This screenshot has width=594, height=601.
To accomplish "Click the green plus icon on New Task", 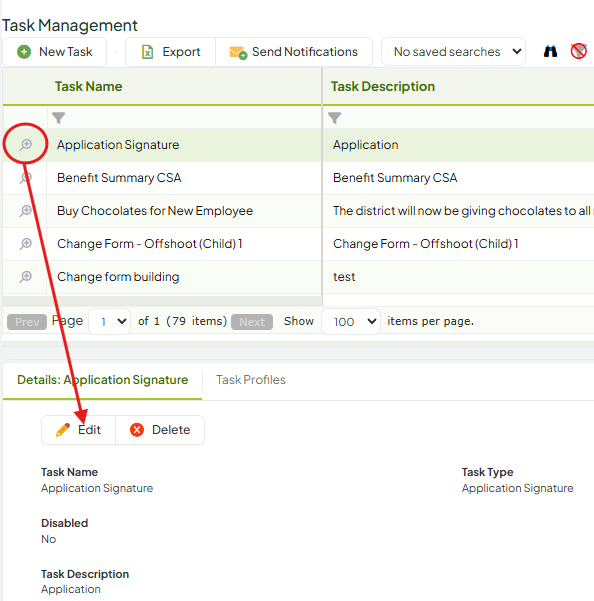I will (x=24, y=52).
